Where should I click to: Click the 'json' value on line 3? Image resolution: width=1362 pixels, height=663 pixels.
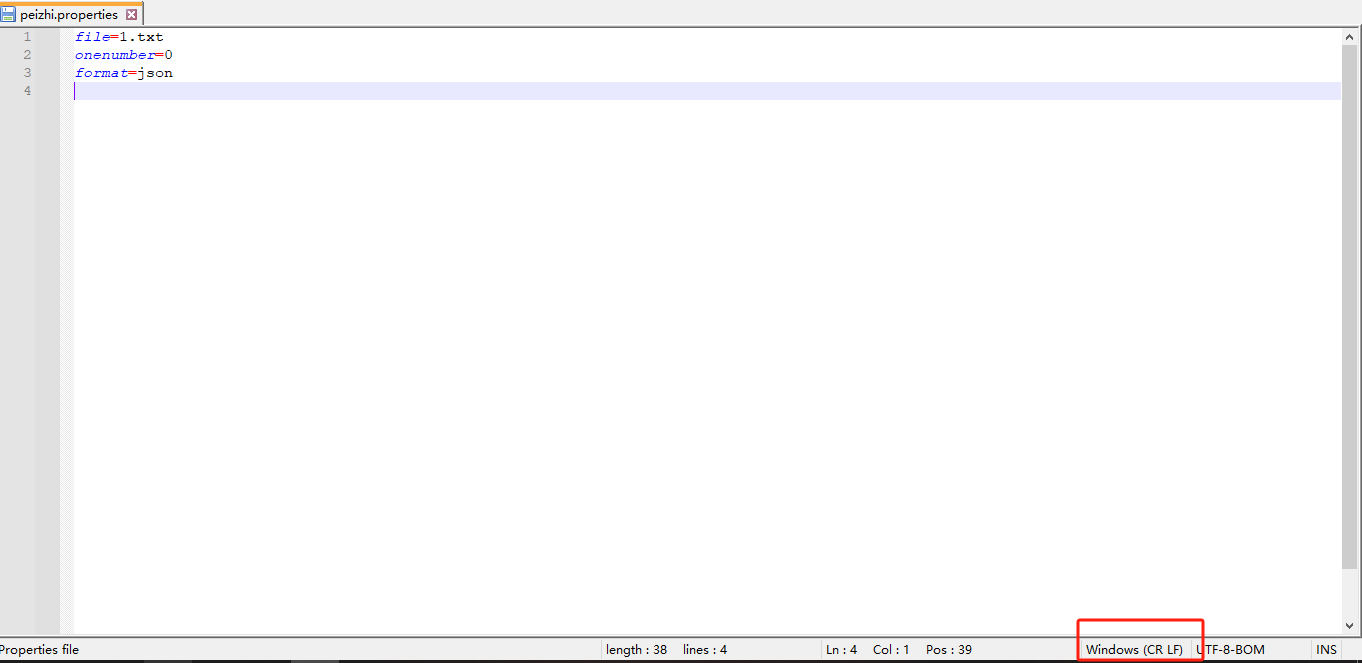155,73
